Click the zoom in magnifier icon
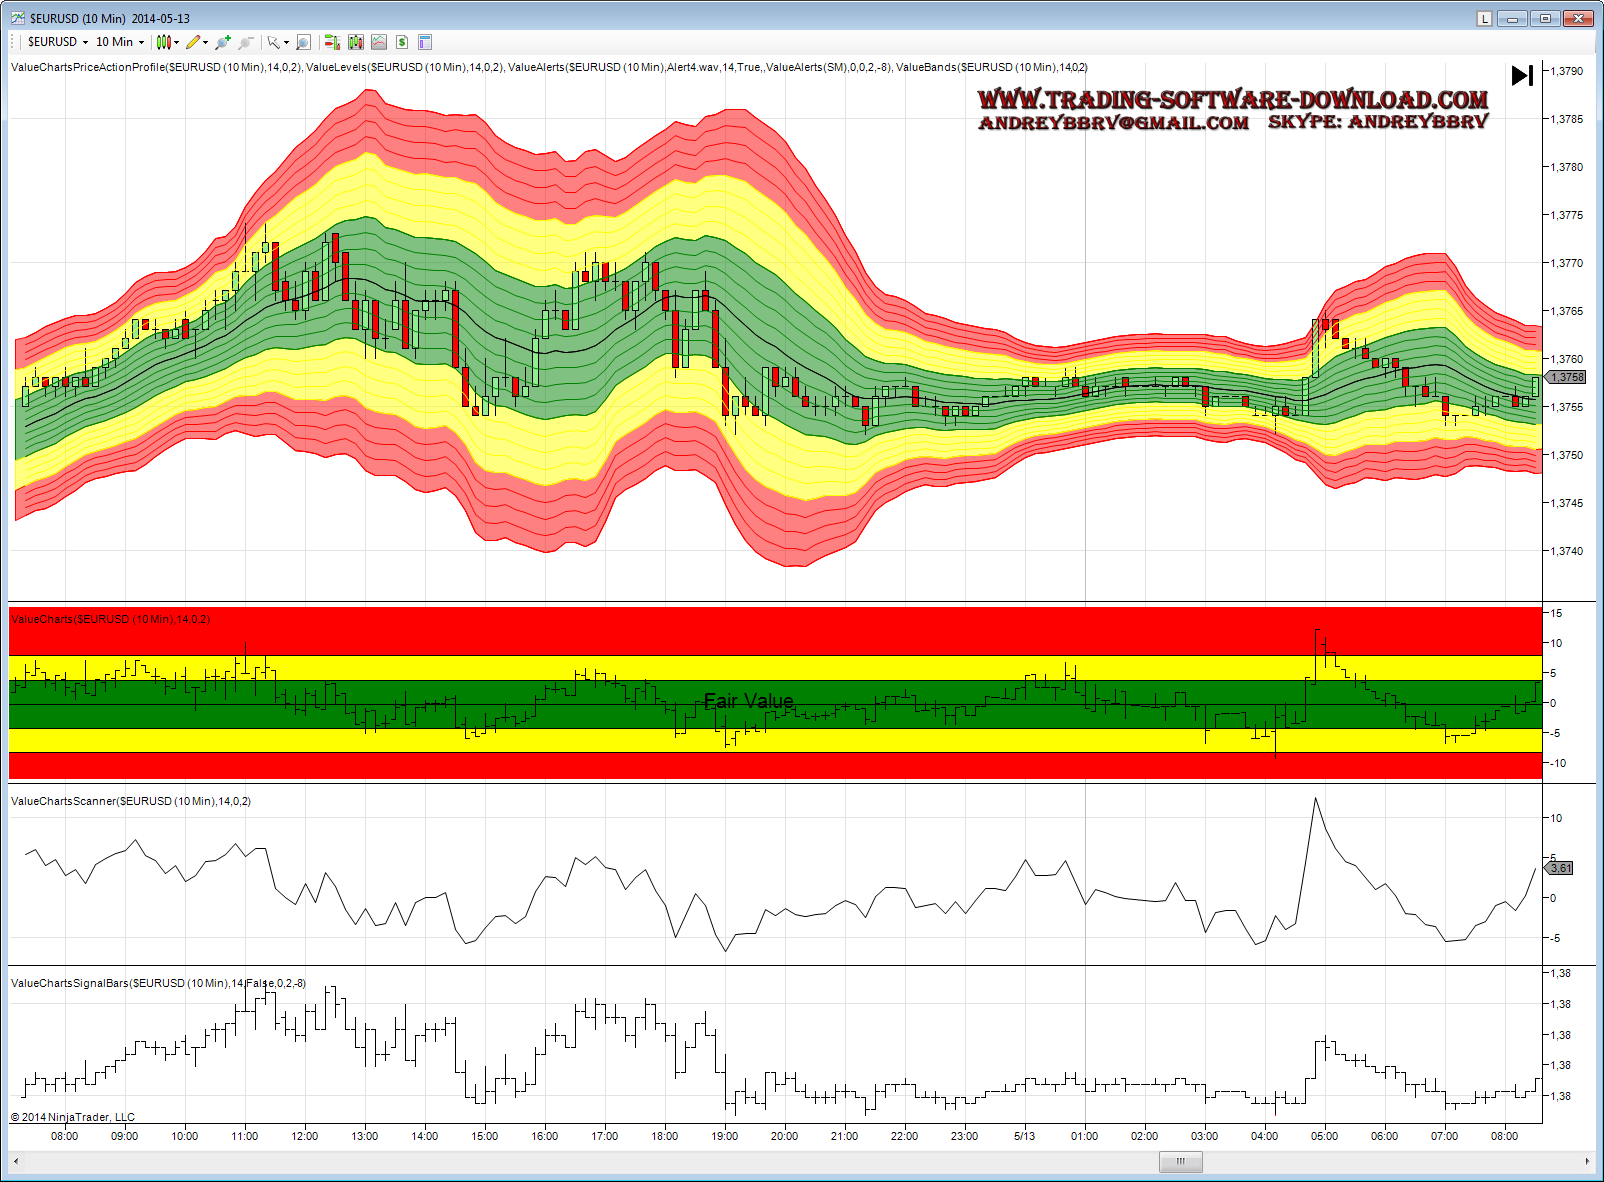 222,42
